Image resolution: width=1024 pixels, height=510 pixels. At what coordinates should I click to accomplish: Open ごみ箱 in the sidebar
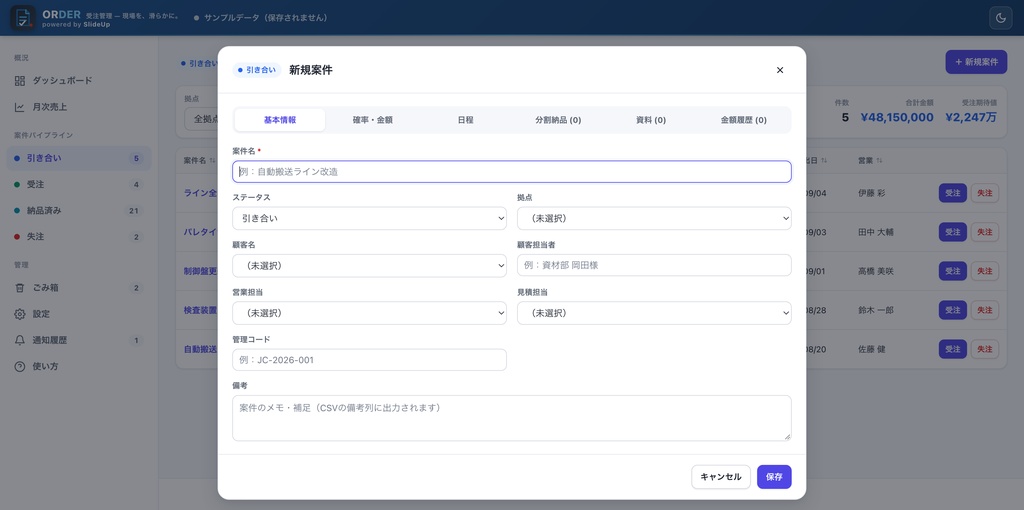pos(79,287)
